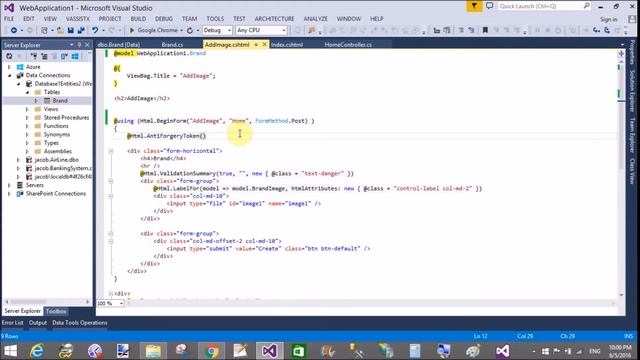
Task: Open the VIEW menu
Action: 50,19
